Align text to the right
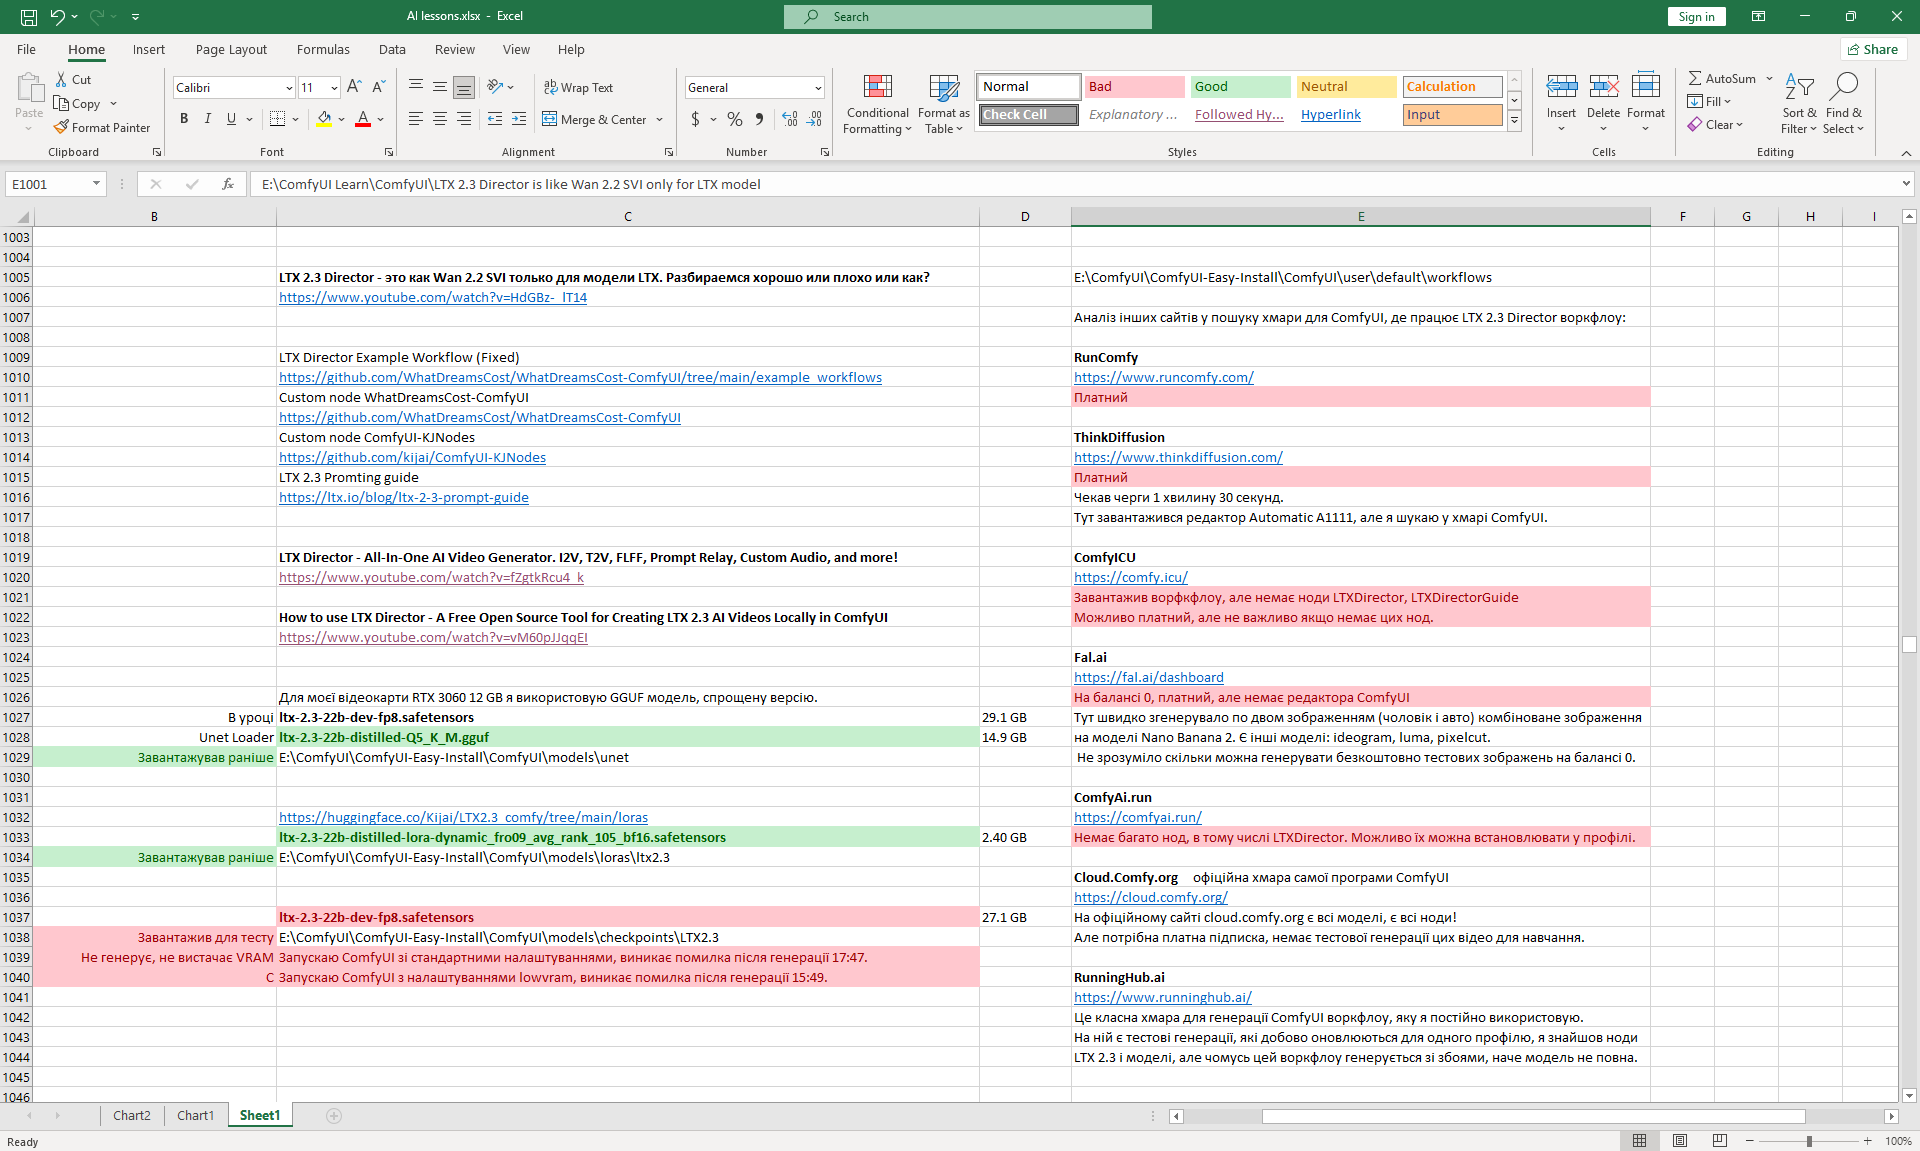This screenshot has width=1920, height=1151. click(x=464, y=119)
